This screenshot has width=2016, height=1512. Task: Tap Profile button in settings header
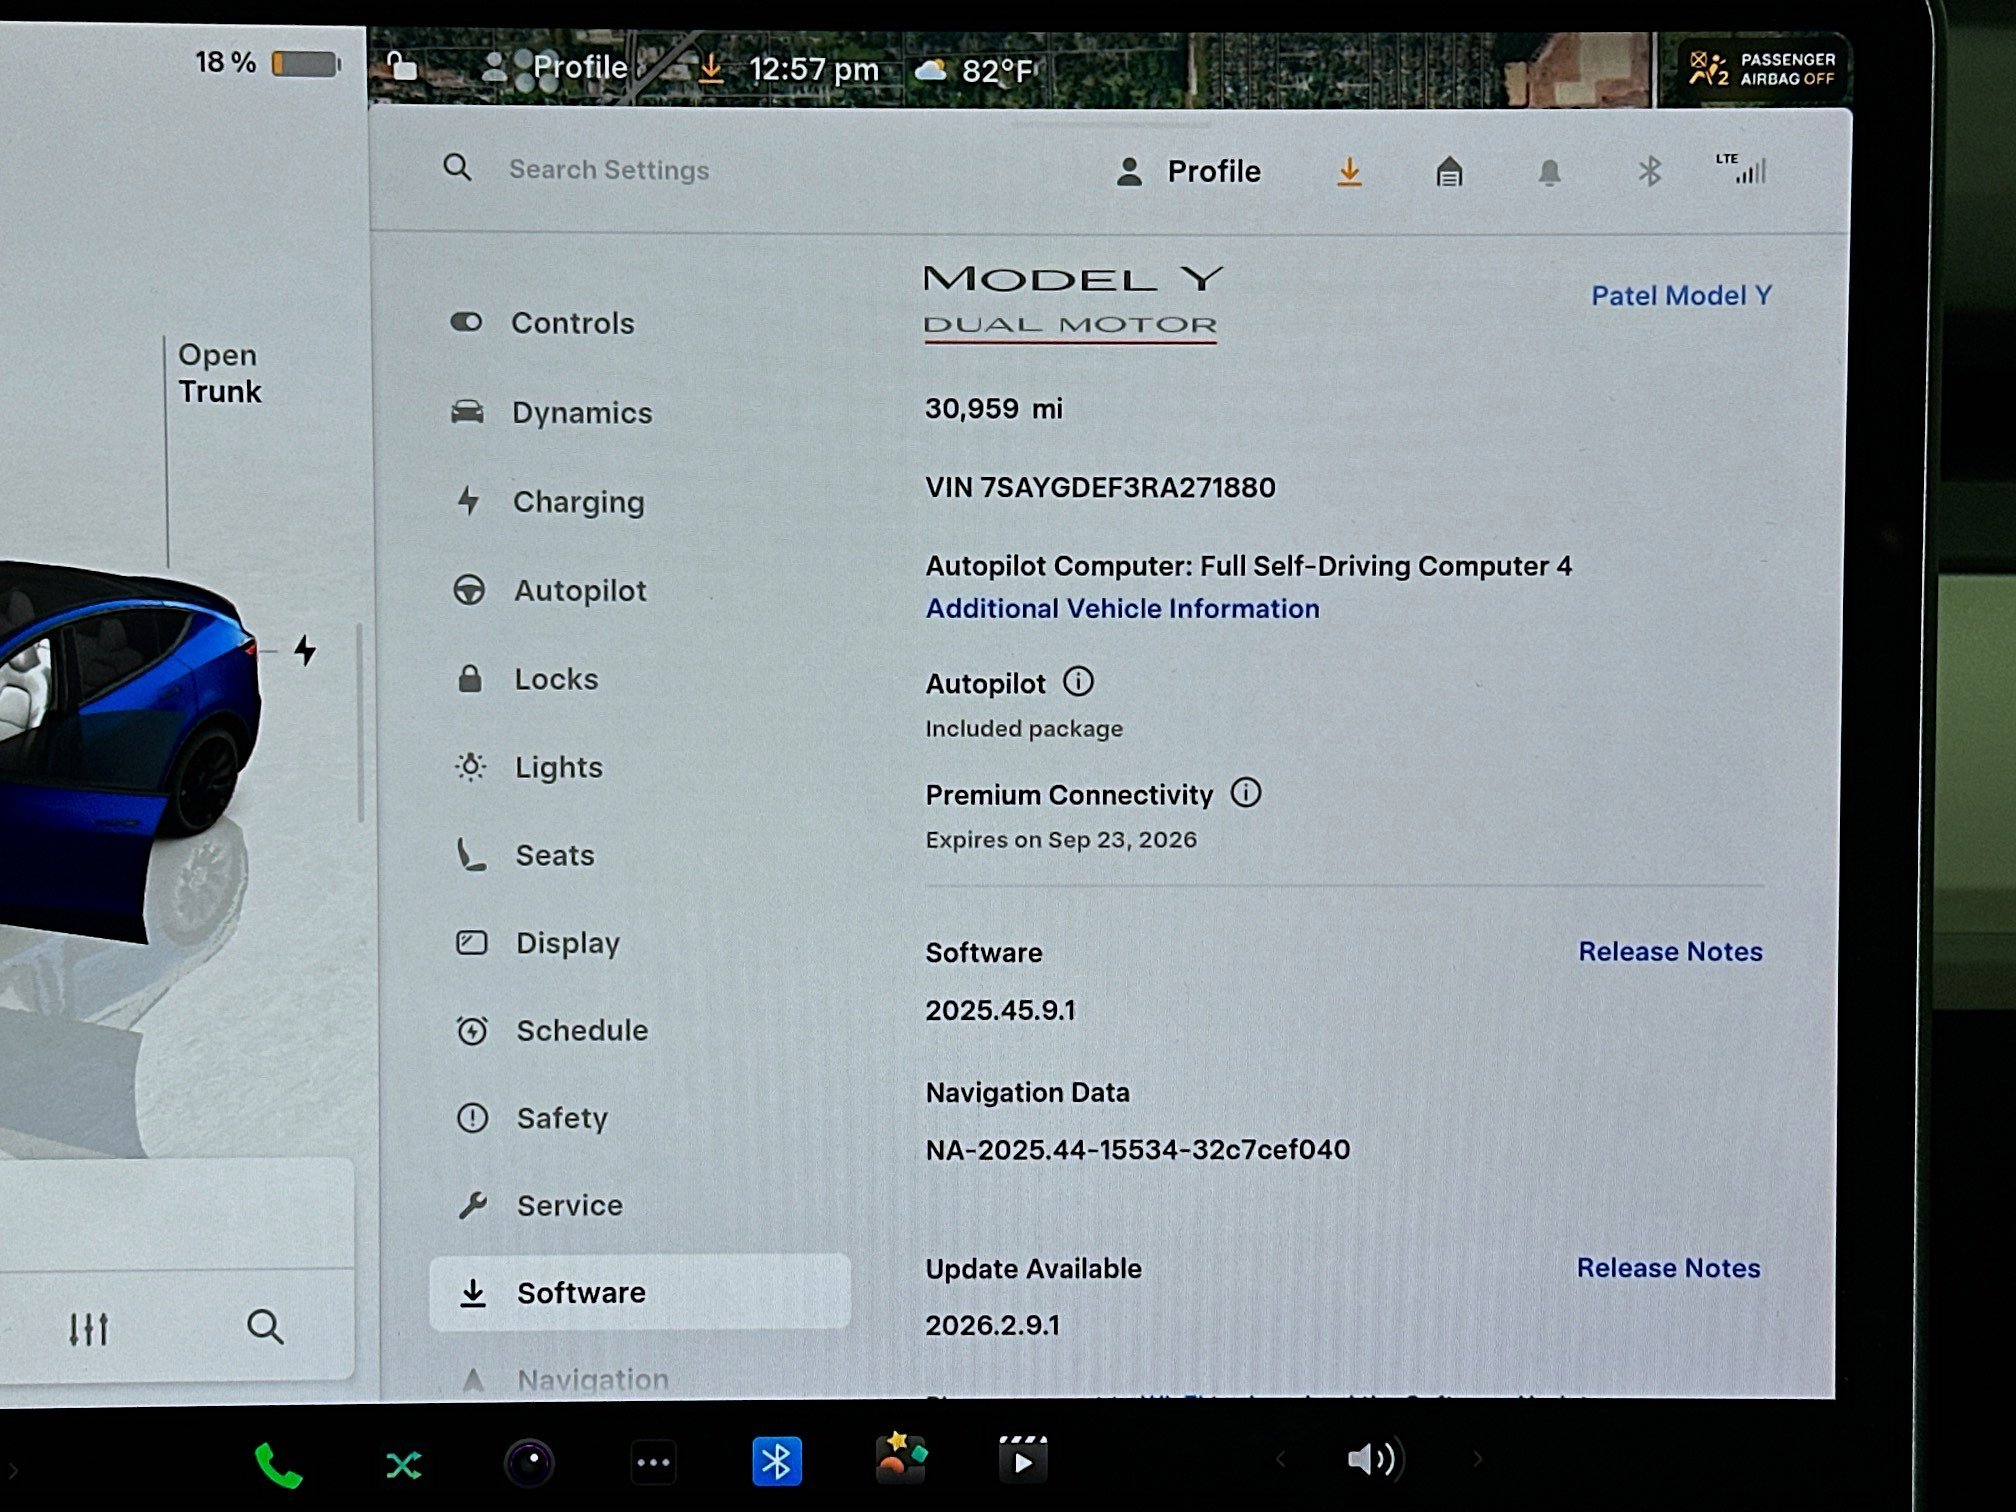pos(1189,171)
